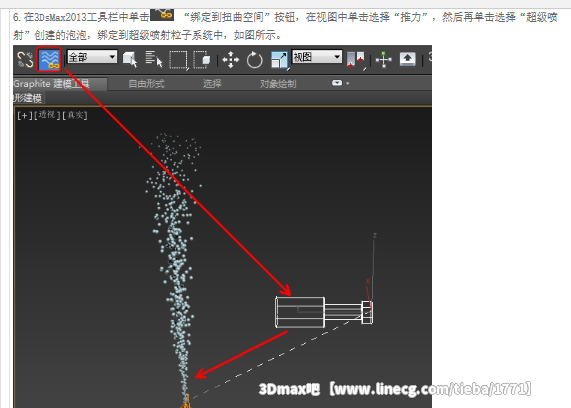Click the inline bind icon in step text

[162, 14]
